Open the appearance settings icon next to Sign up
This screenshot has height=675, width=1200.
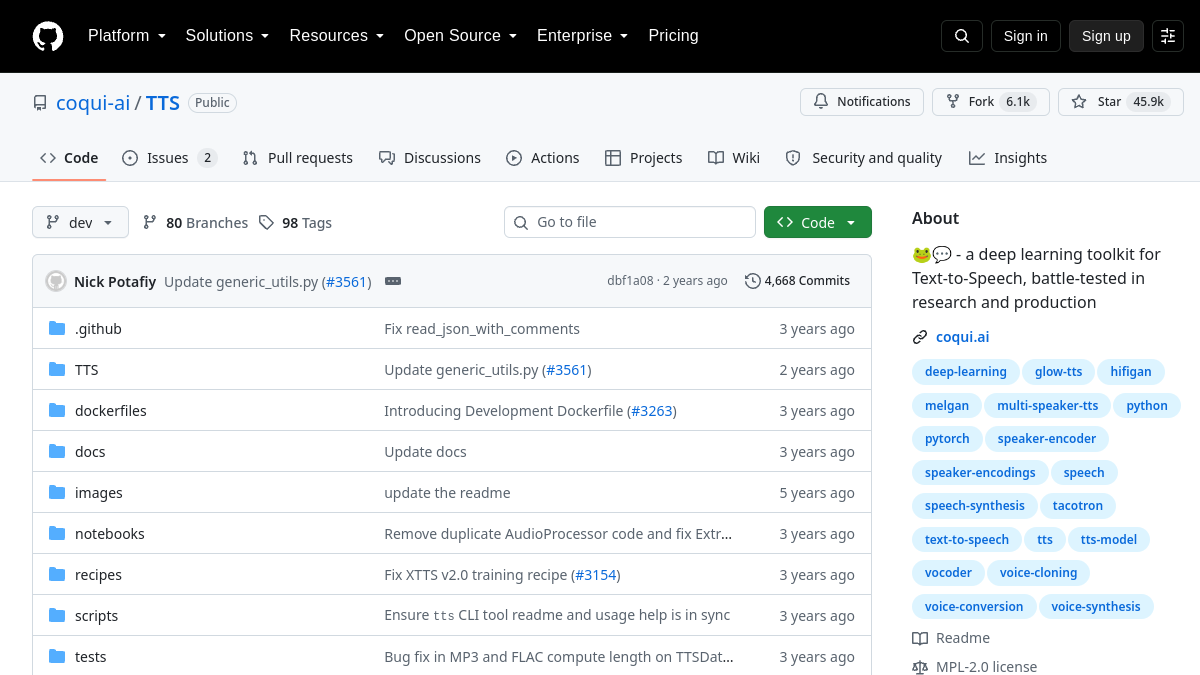point(1168,36)
